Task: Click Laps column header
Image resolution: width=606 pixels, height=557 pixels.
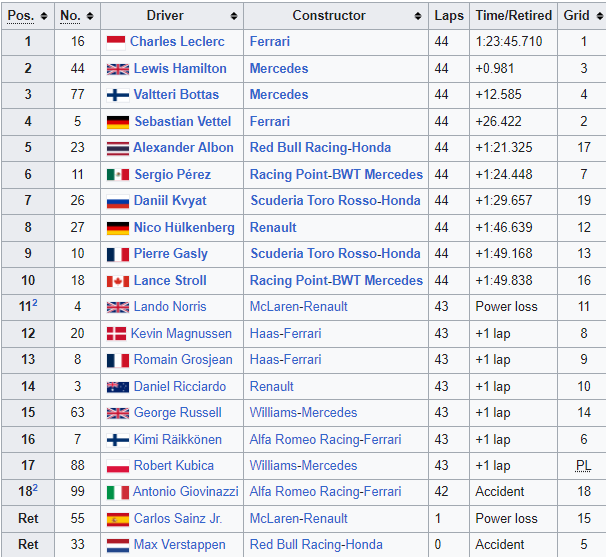Action: (449, 15)
